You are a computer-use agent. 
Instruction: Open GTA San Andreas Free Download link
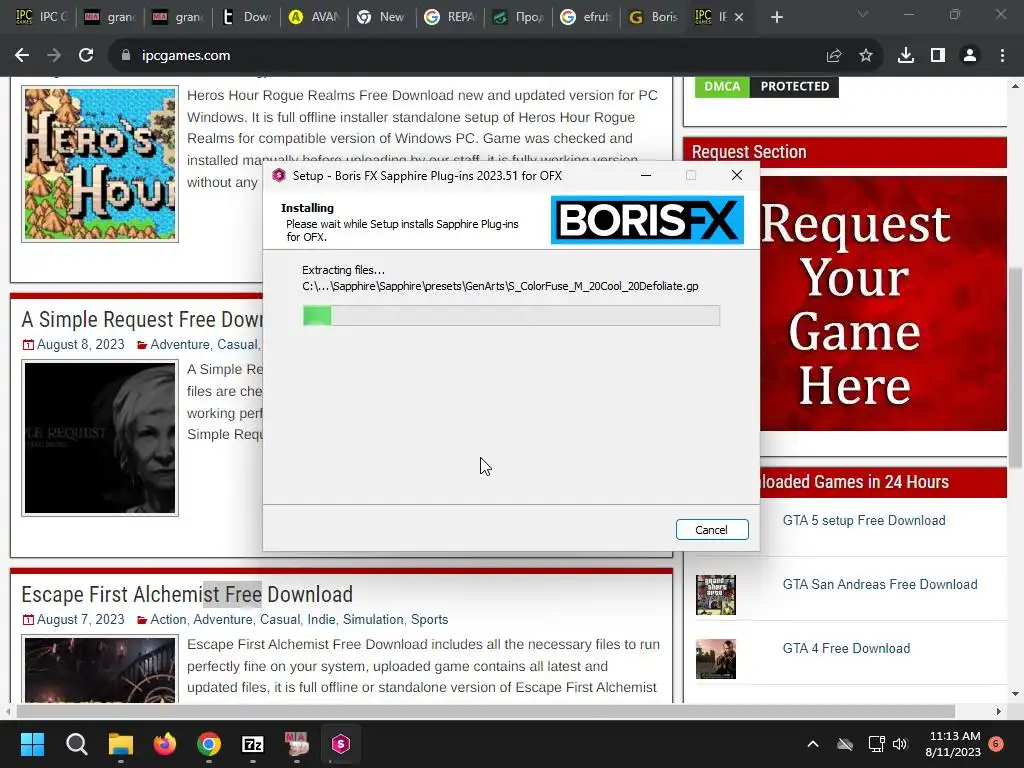(880, 584)
